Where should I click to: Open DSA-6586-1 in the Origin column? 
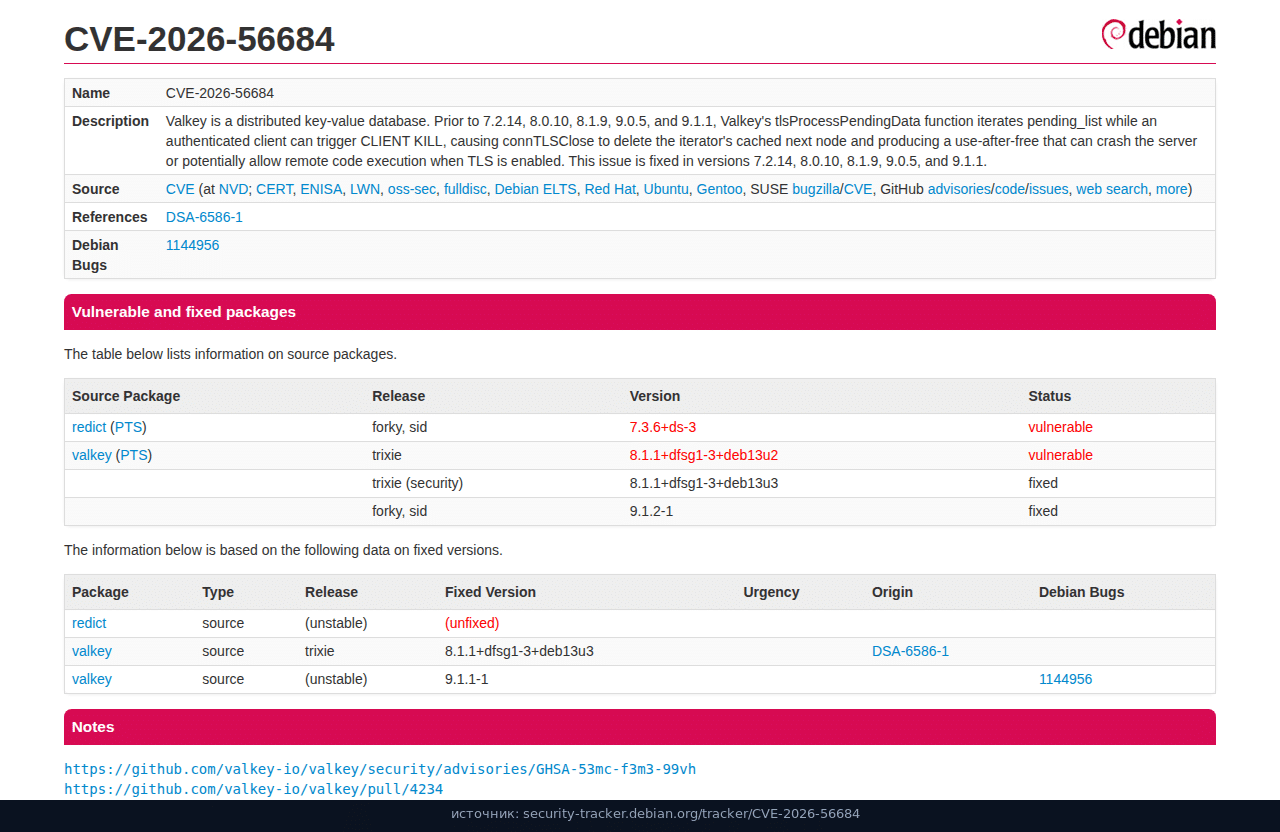click(x=910, y=651)
